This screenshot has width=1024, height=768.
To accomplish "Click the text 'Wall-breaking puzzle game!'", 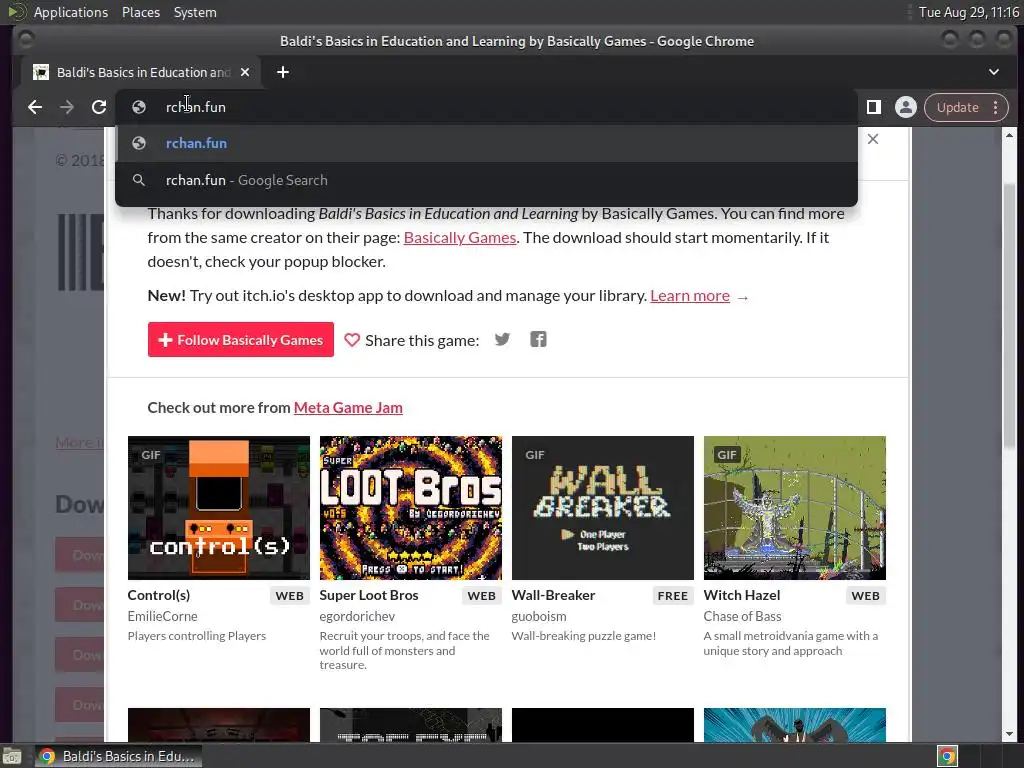I will coord(584,636).
